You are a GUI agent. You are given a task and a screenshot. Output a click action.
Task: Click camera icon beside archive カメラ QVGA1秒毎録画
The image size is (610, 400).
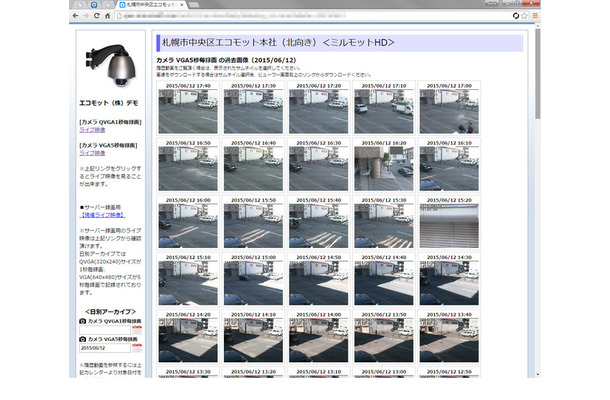pyautogui.click(x=82, y=321)
